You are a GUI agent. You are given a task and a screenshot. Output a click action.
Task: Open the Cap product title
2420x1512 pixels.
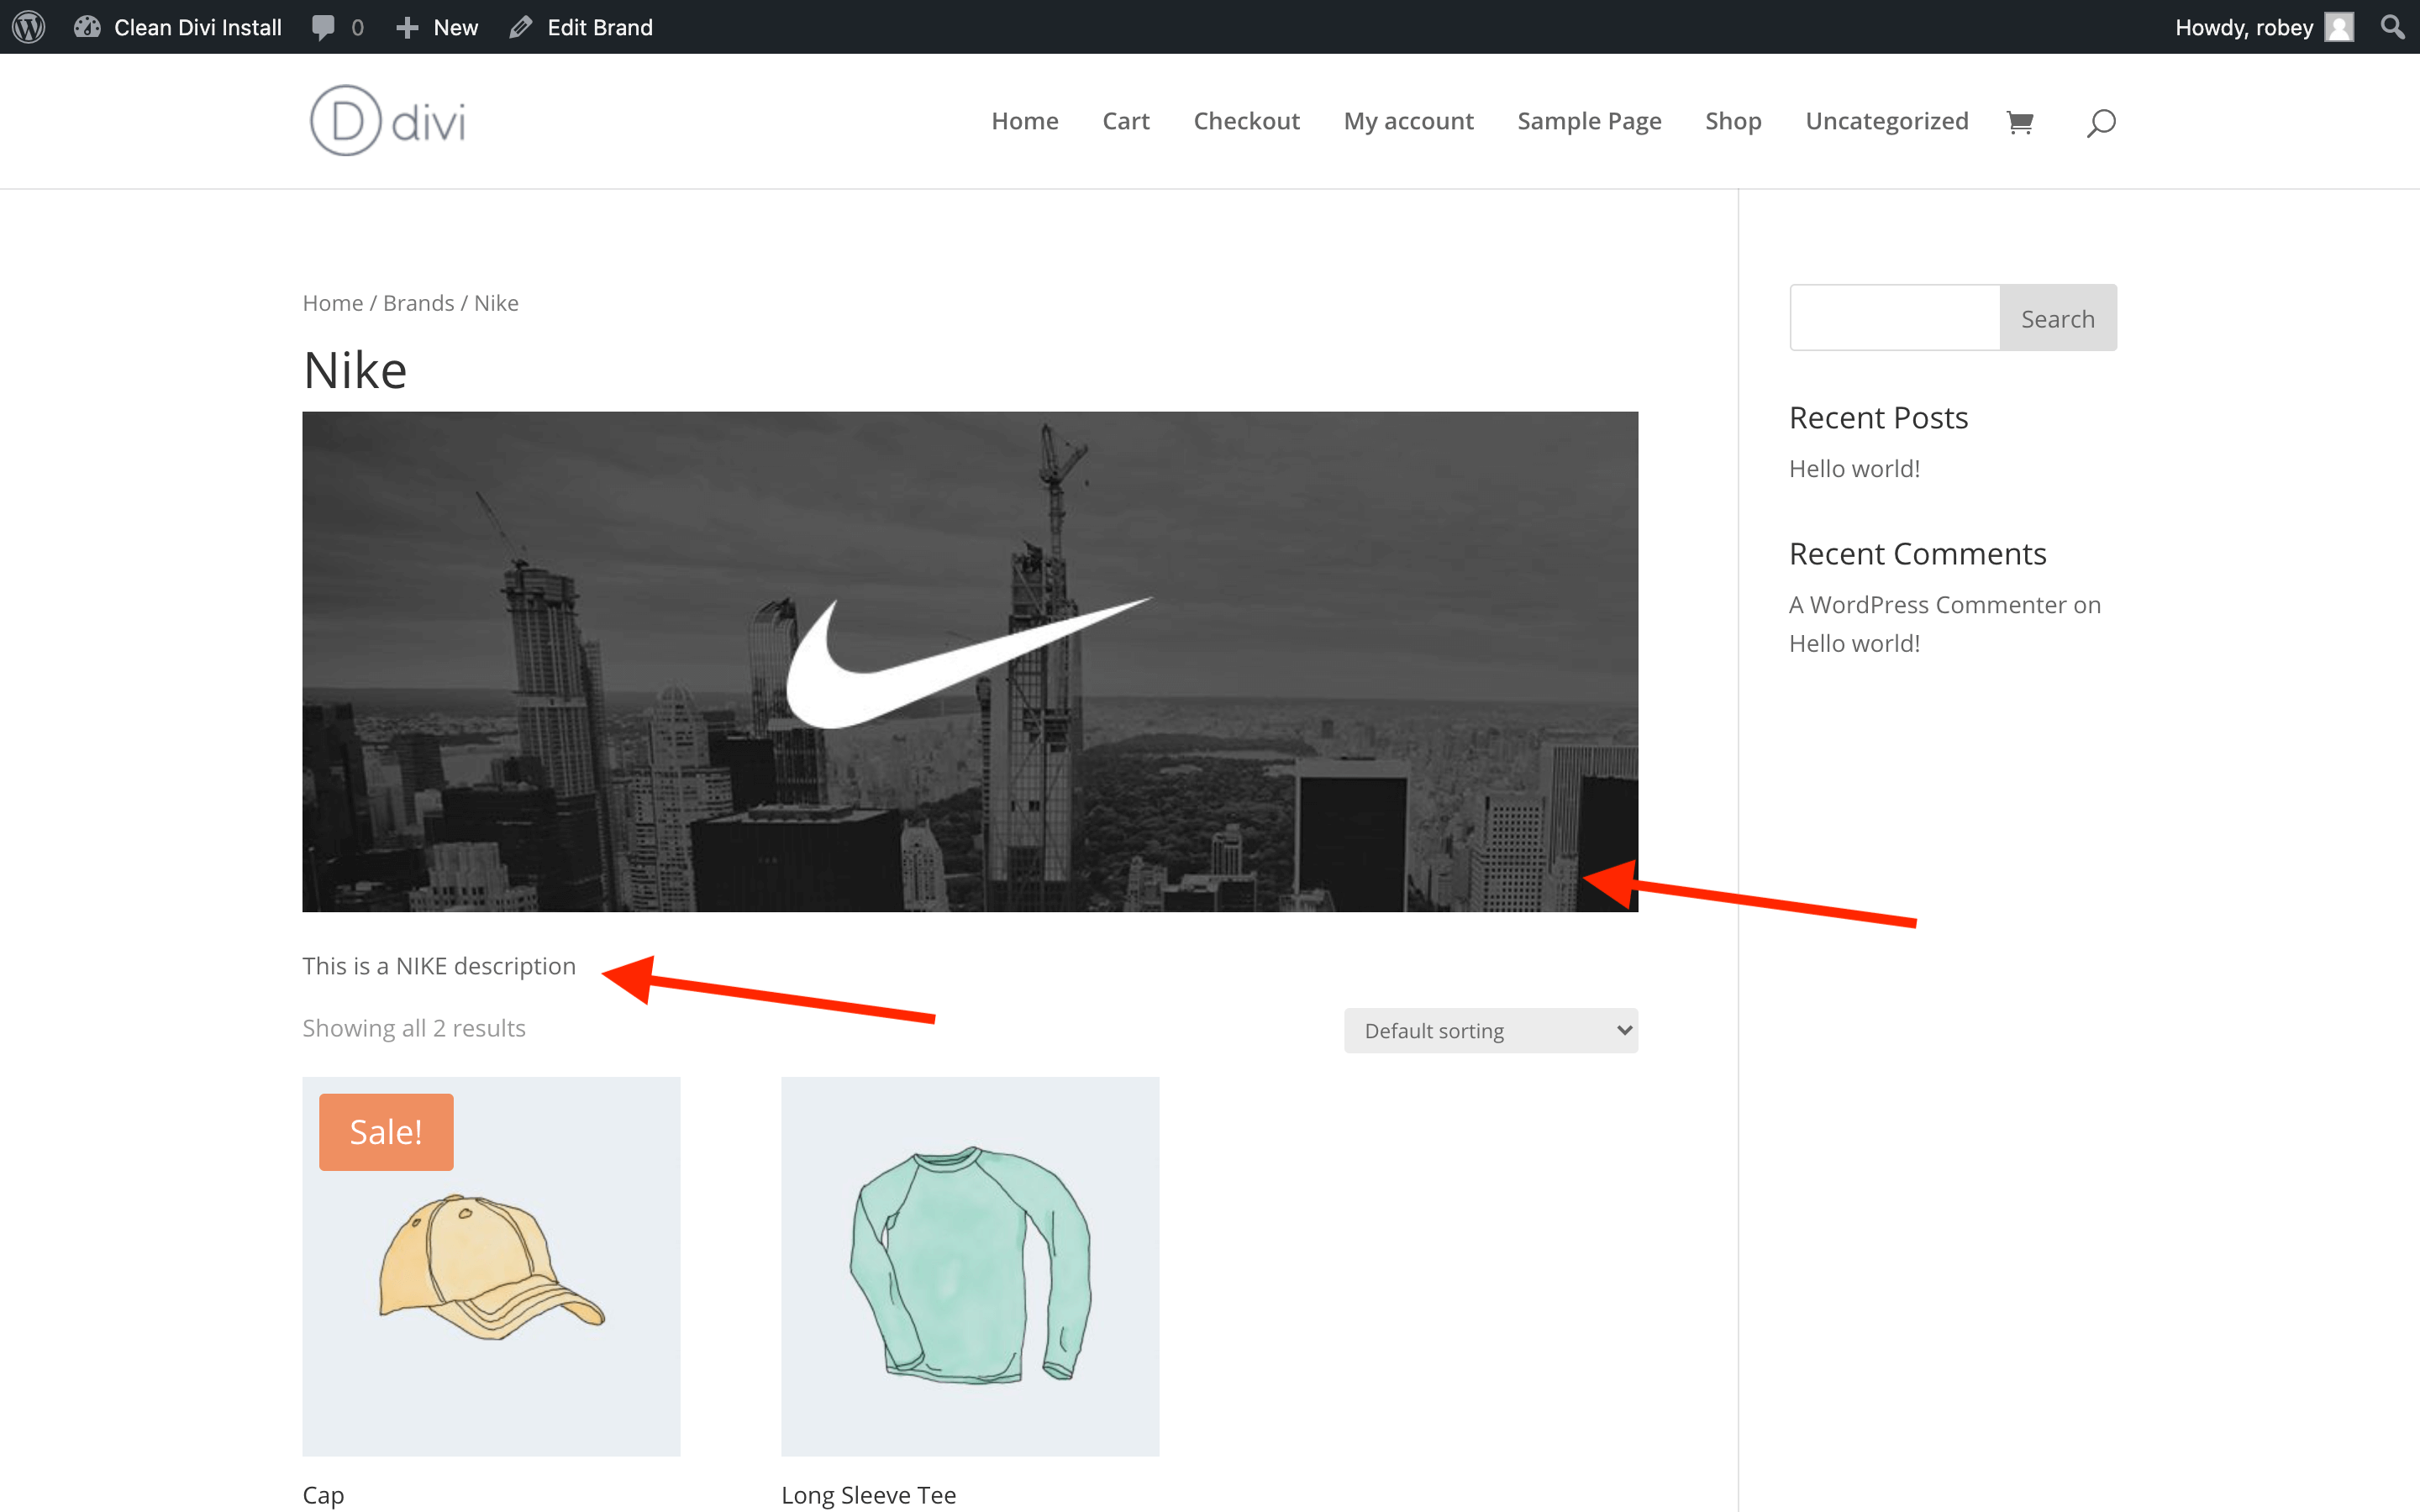pos(323,1495)
